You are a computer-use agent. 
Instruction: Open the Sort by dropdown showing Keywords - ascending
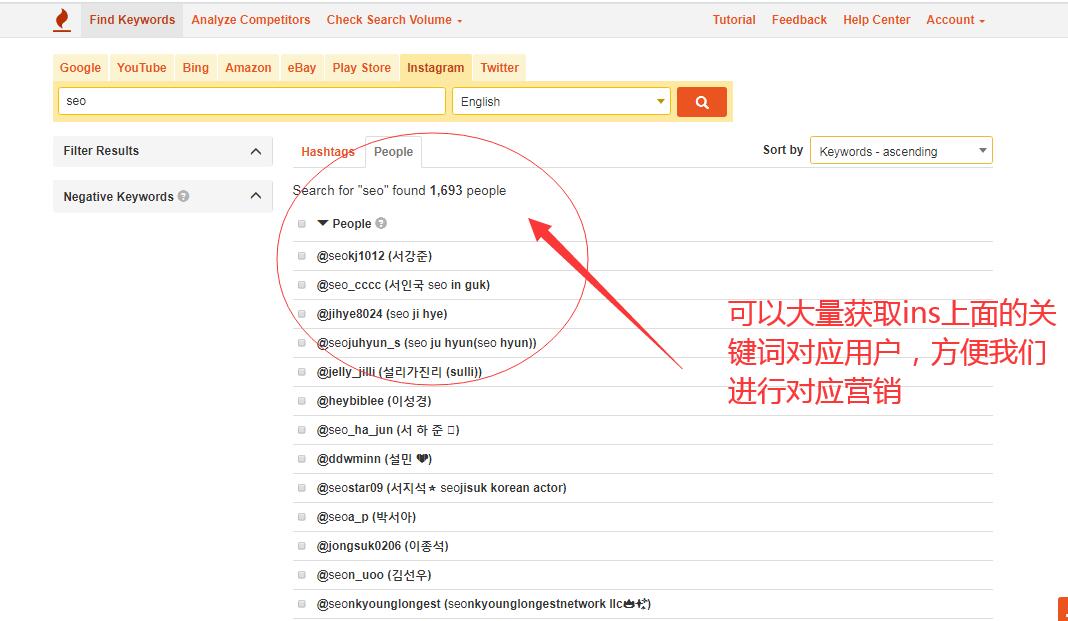coord(900,150)
